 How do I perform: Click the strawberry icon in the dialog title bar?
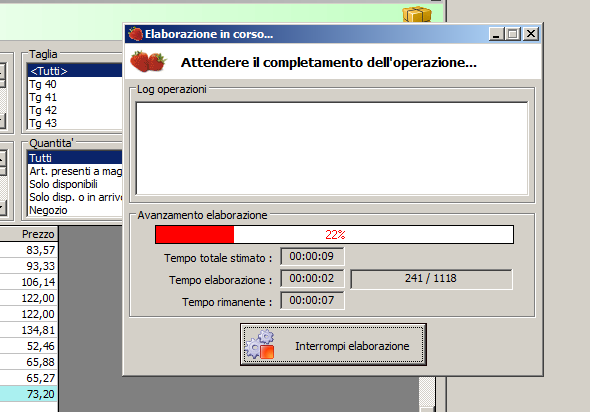pyautogui.click(x=135, y=34)
